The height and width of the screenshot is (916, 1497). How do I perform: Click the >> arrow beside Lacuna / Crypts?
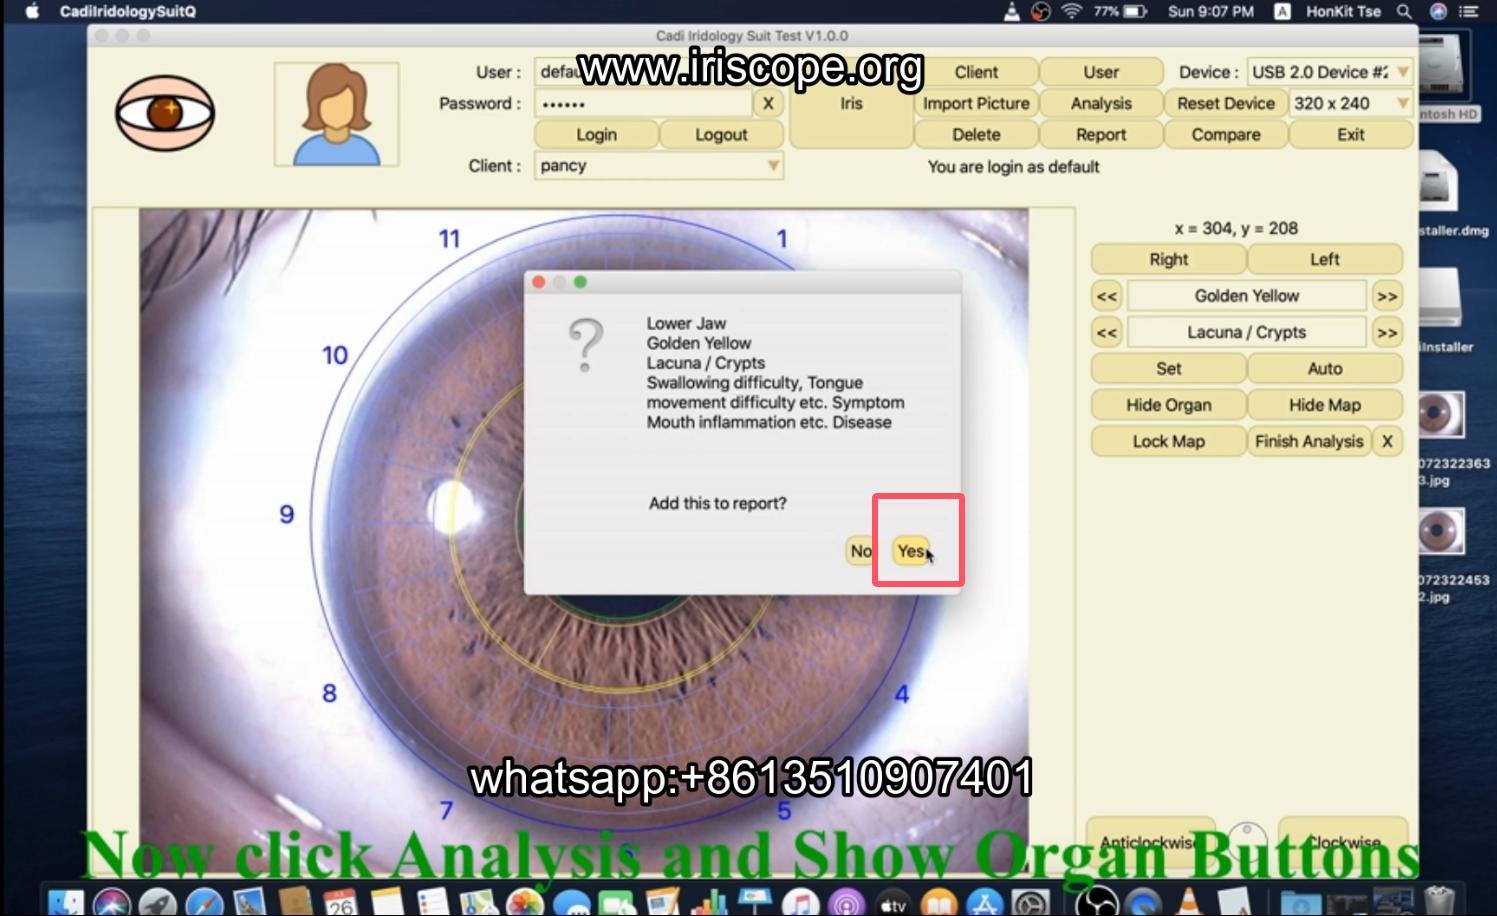(1387, 332)
